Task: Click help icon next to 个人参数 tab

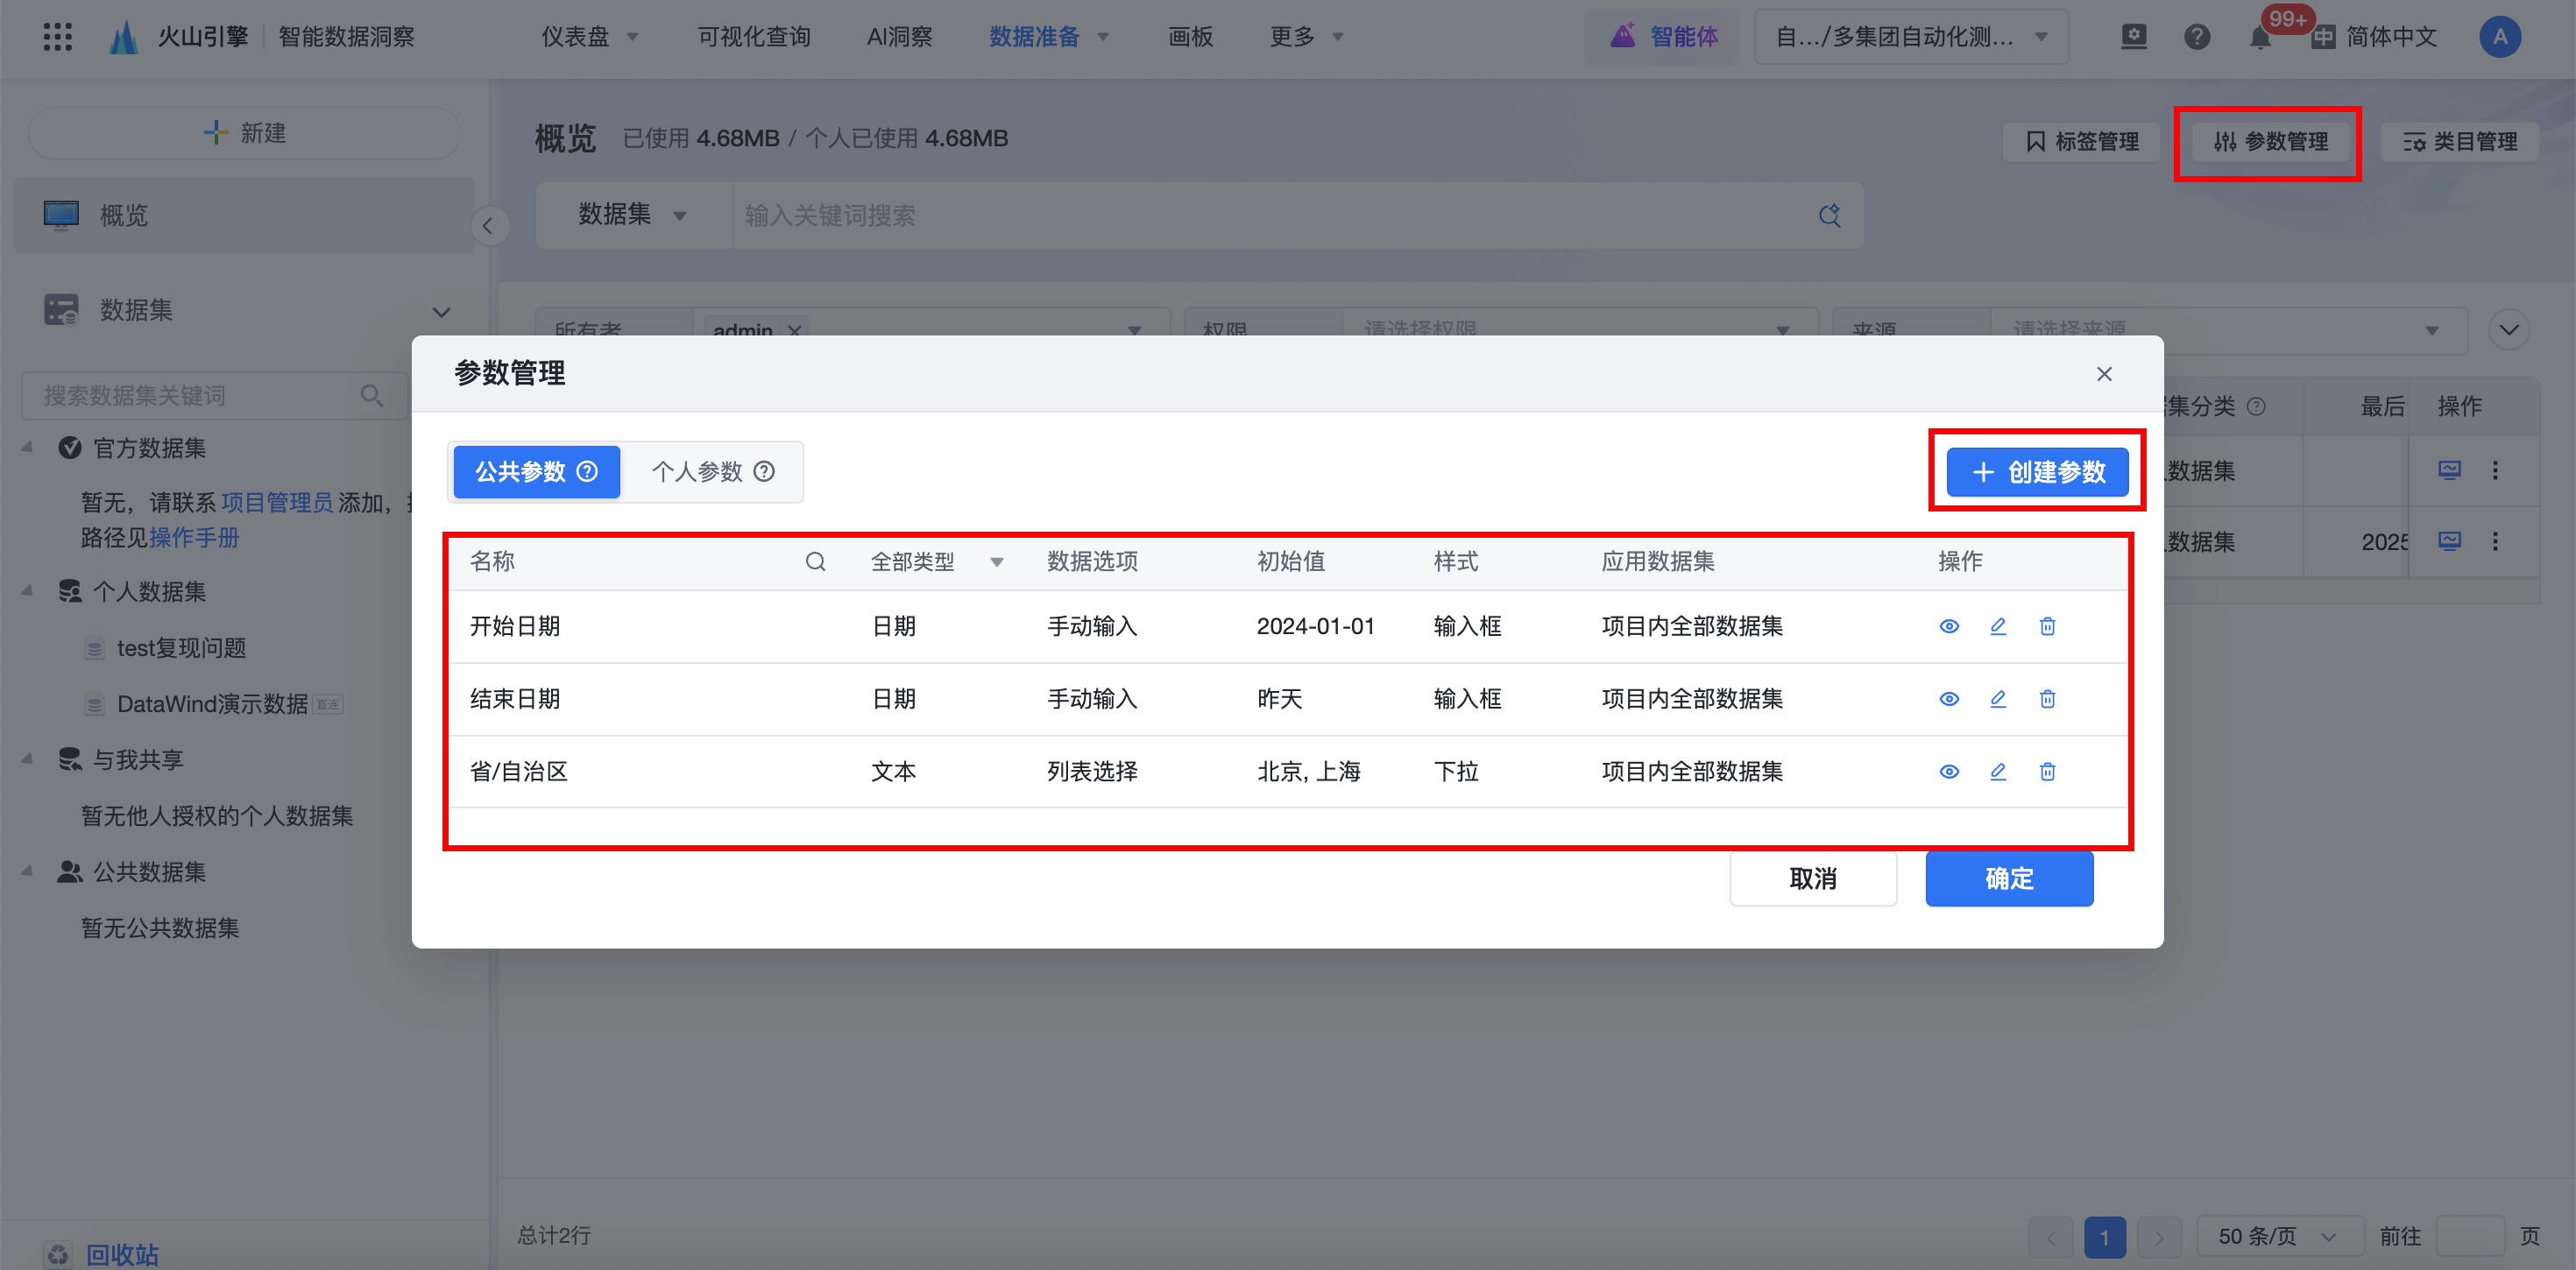Action: [764, 472]
